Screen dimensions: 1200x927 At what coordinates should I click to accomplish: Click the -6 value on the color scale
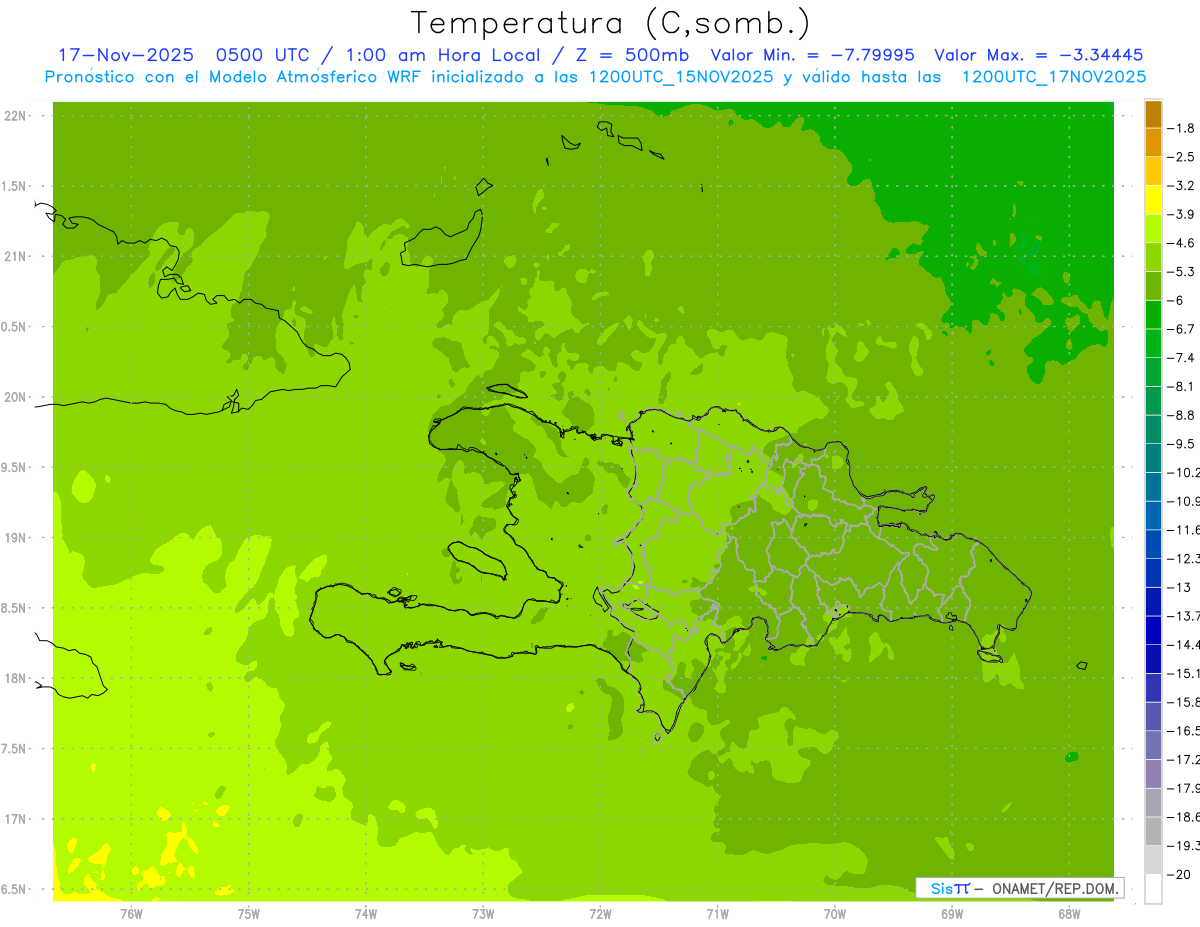point(1176,300)
